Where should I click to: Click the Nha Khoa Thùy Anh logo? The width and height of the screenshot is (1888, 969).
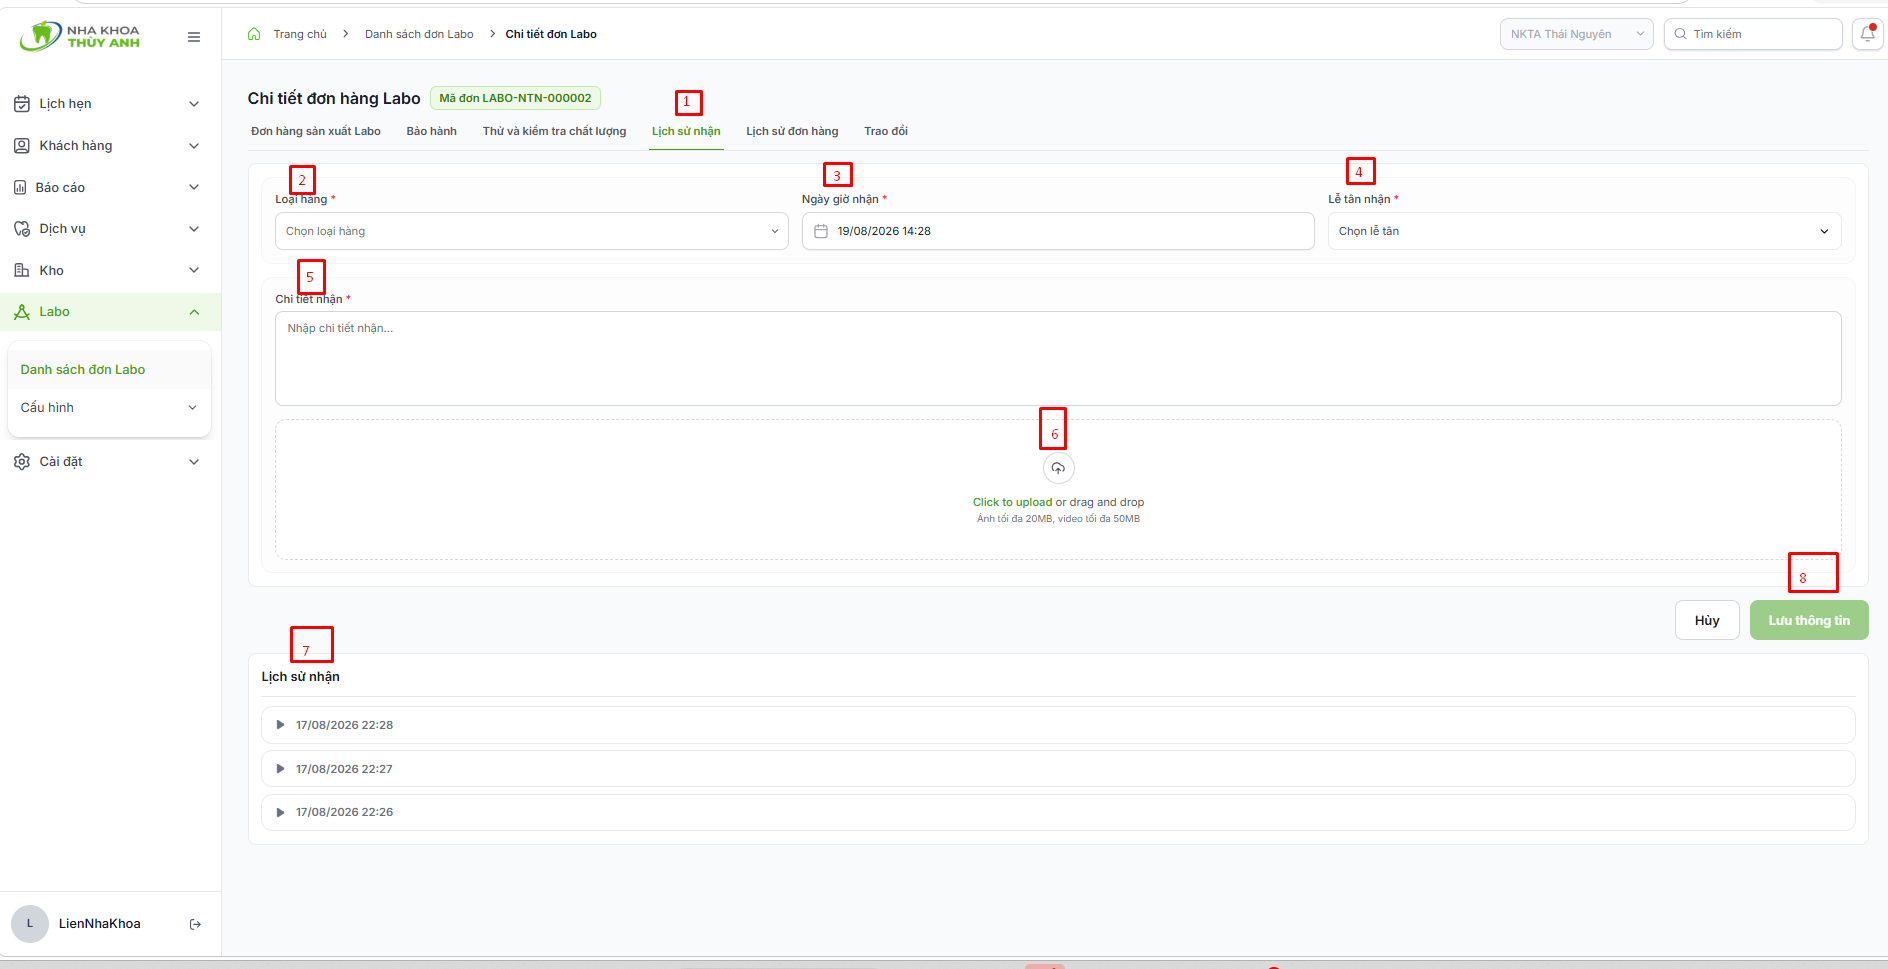click(x=80, y=37)
